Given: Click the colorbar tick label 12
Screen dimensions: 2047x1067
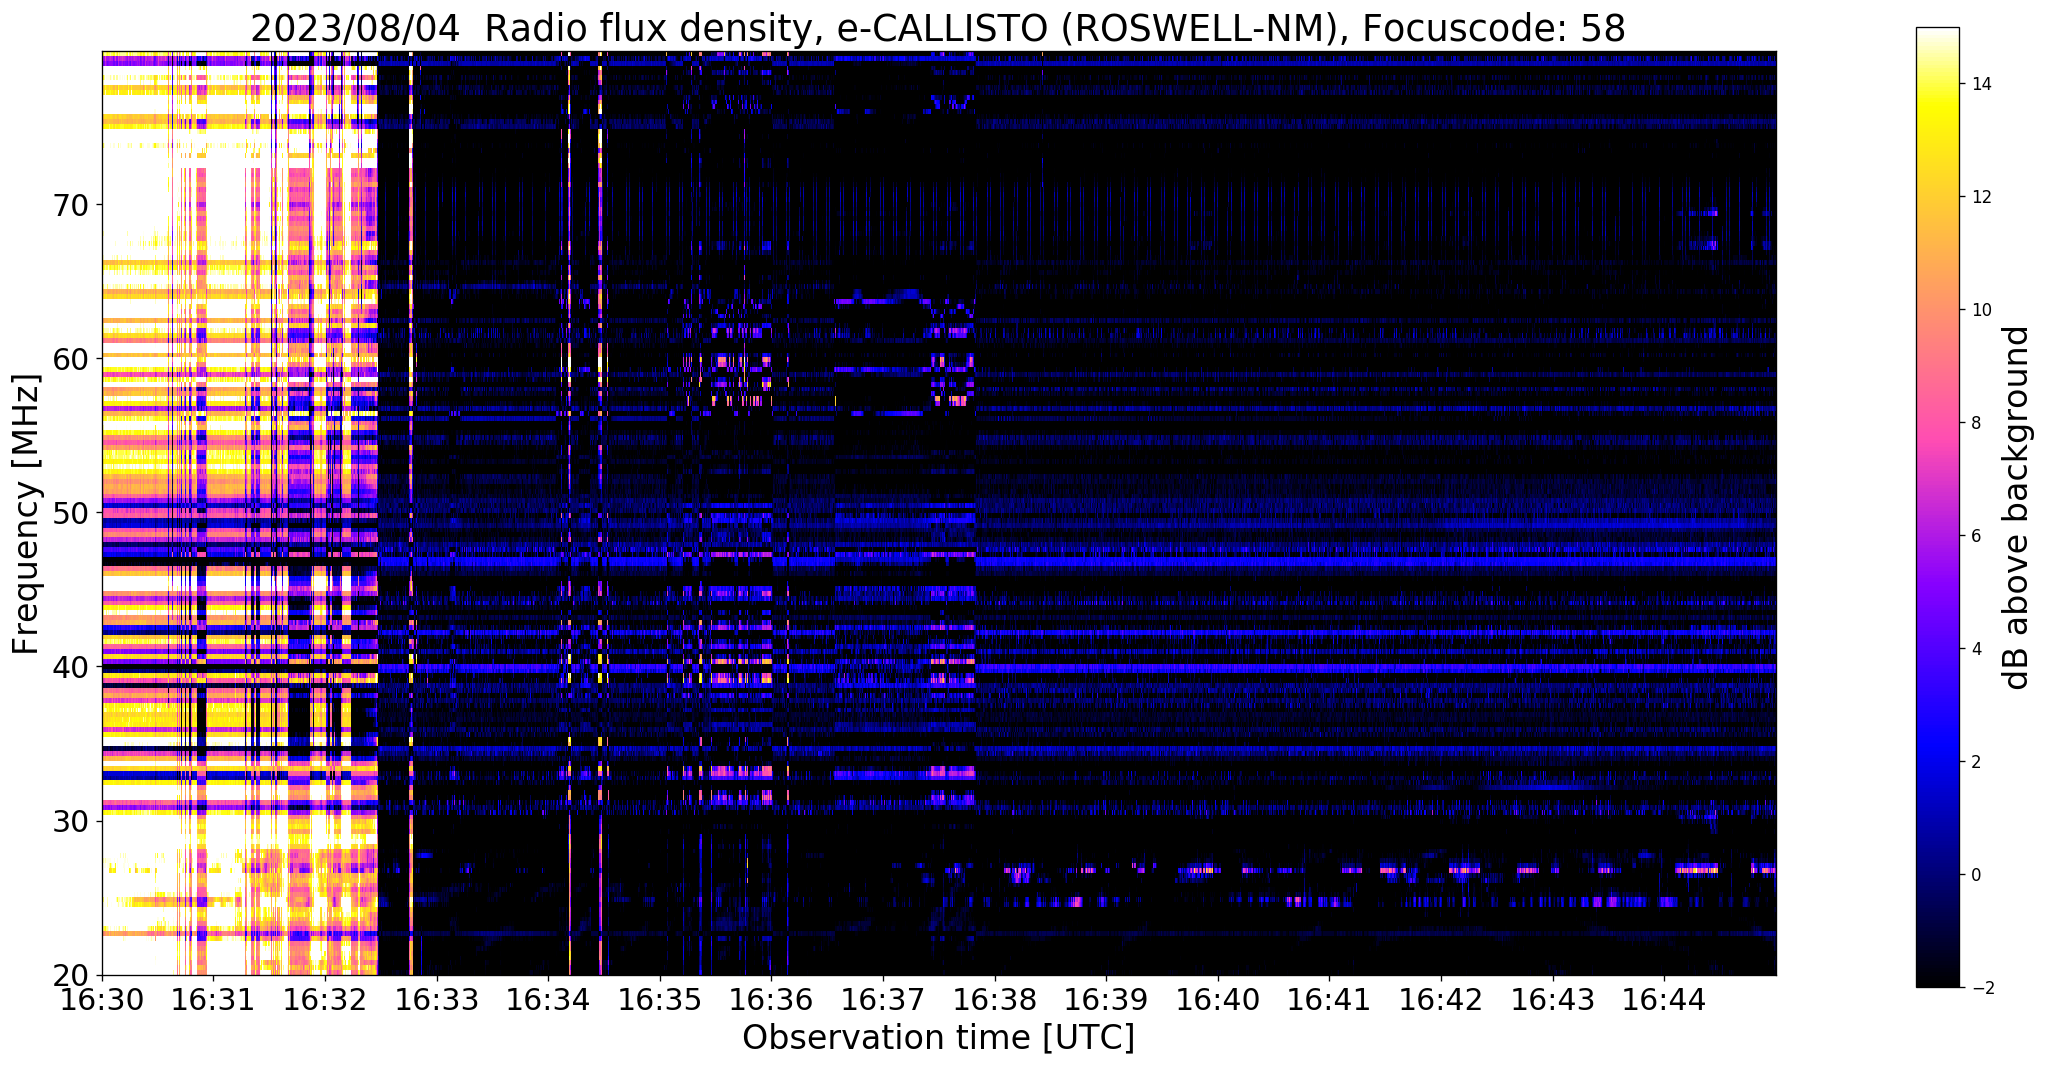Looking at the screenshot, I should (x=1979, y=197).
